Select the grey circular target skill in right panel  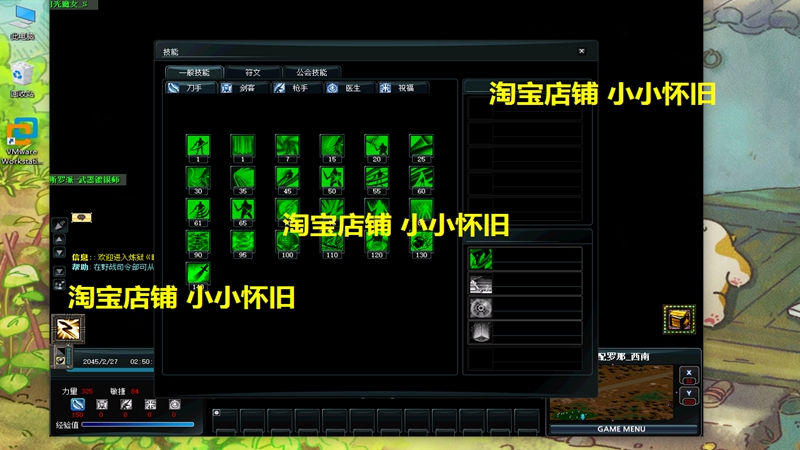point(481,308)
